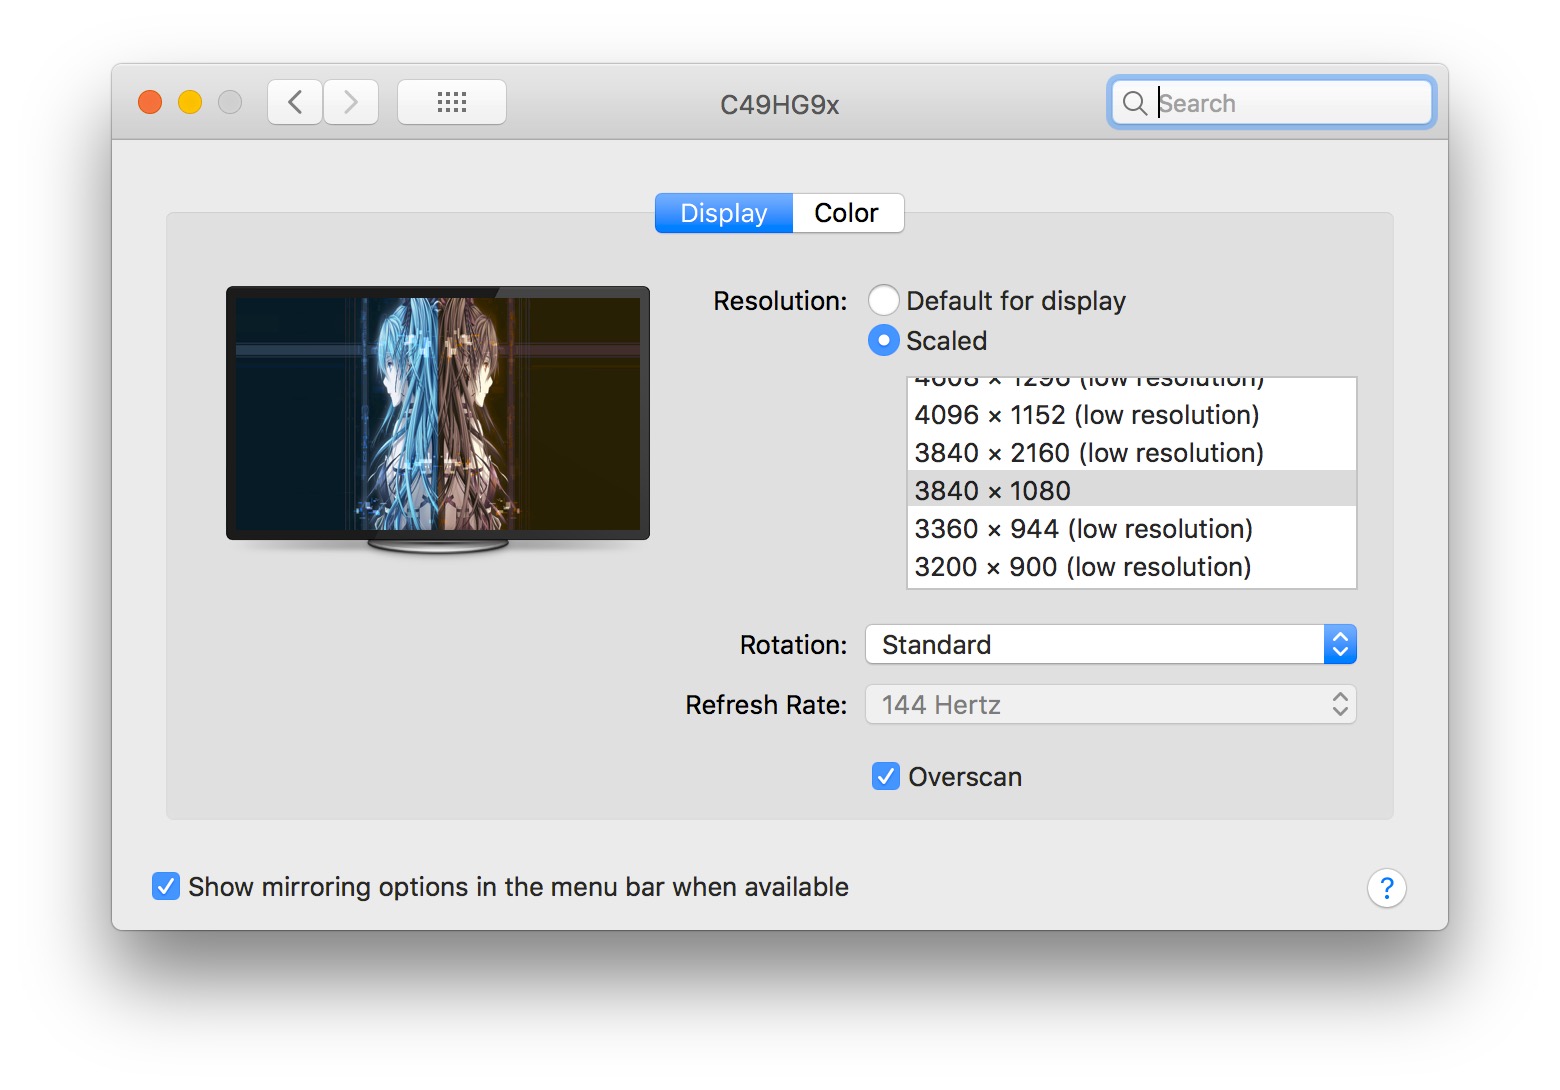The height and width of the screenshot is (1090, 1560).
Task: Select the 3840 × 1080 resolution row
Action: click(1131, 490)
